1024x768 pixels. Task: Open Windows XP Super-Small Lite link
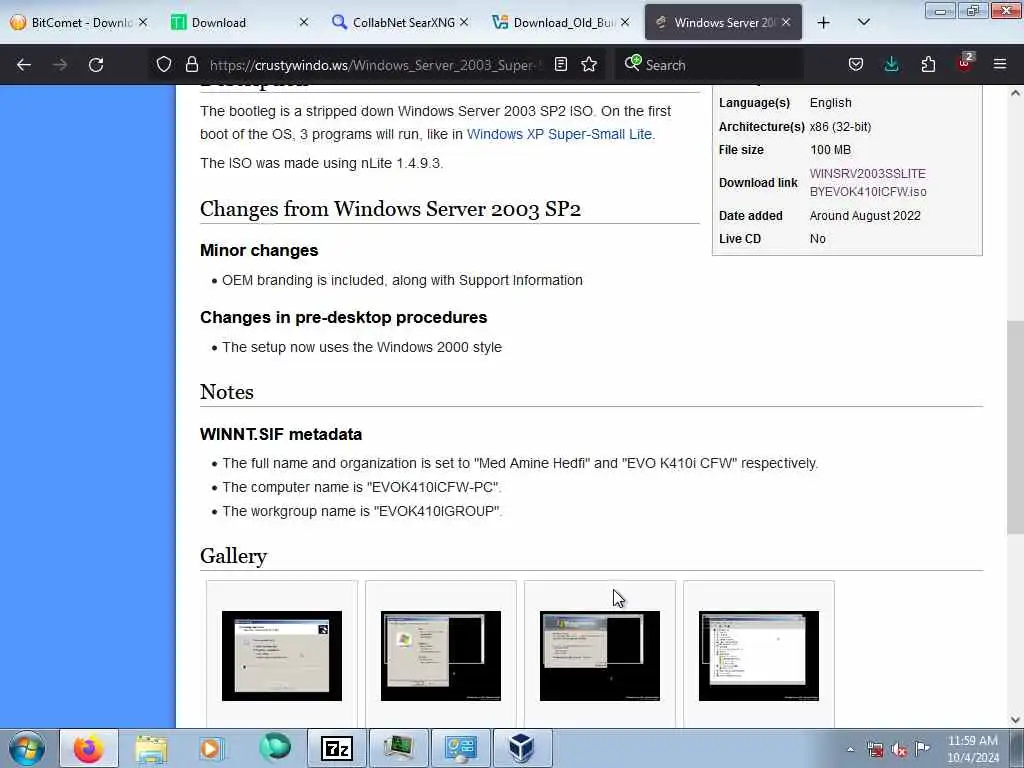(559, 135)
